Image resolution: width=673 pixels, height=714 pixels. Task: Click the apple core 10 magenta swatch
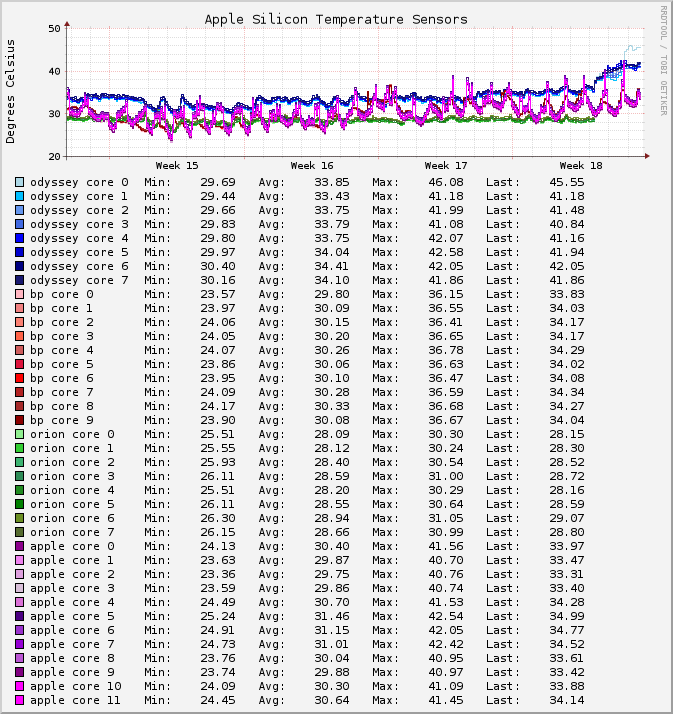(20, 686)
